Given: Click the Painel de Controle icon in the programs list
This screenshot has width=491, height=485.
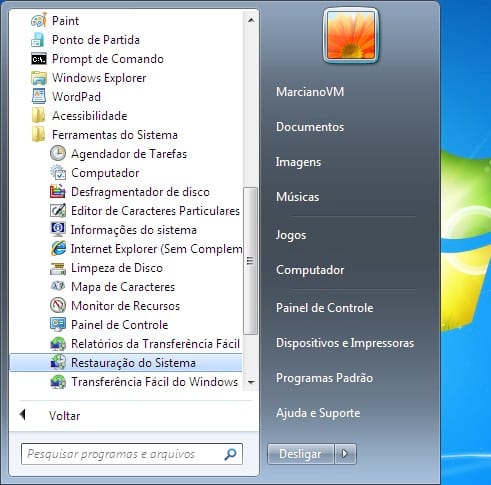Looking at the screenshot, I should 58,325.
